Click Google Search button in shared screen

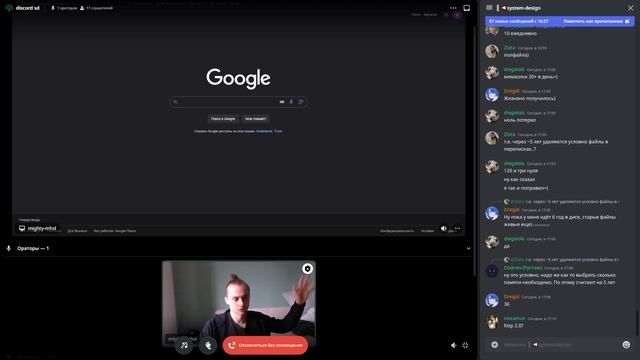click(x=223, y=119)
